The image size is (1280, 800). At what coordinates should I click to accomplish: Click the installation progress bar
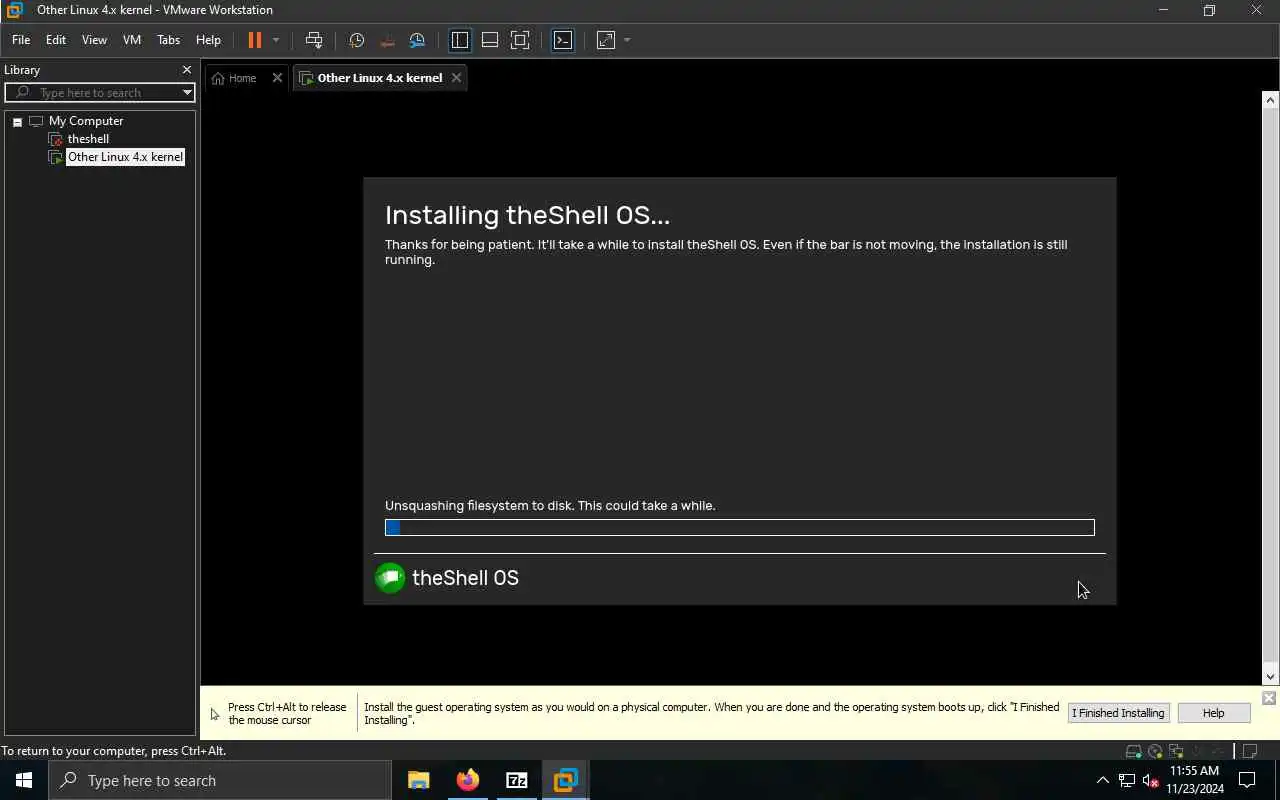point(740,527)
